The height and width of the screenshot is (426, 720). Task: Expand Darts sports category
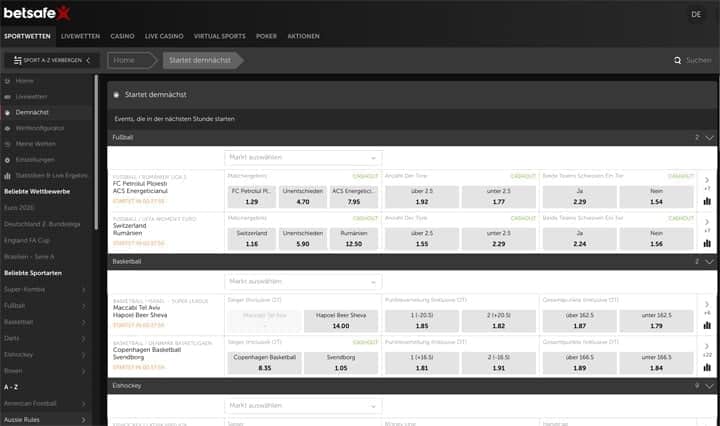[84, 339]
